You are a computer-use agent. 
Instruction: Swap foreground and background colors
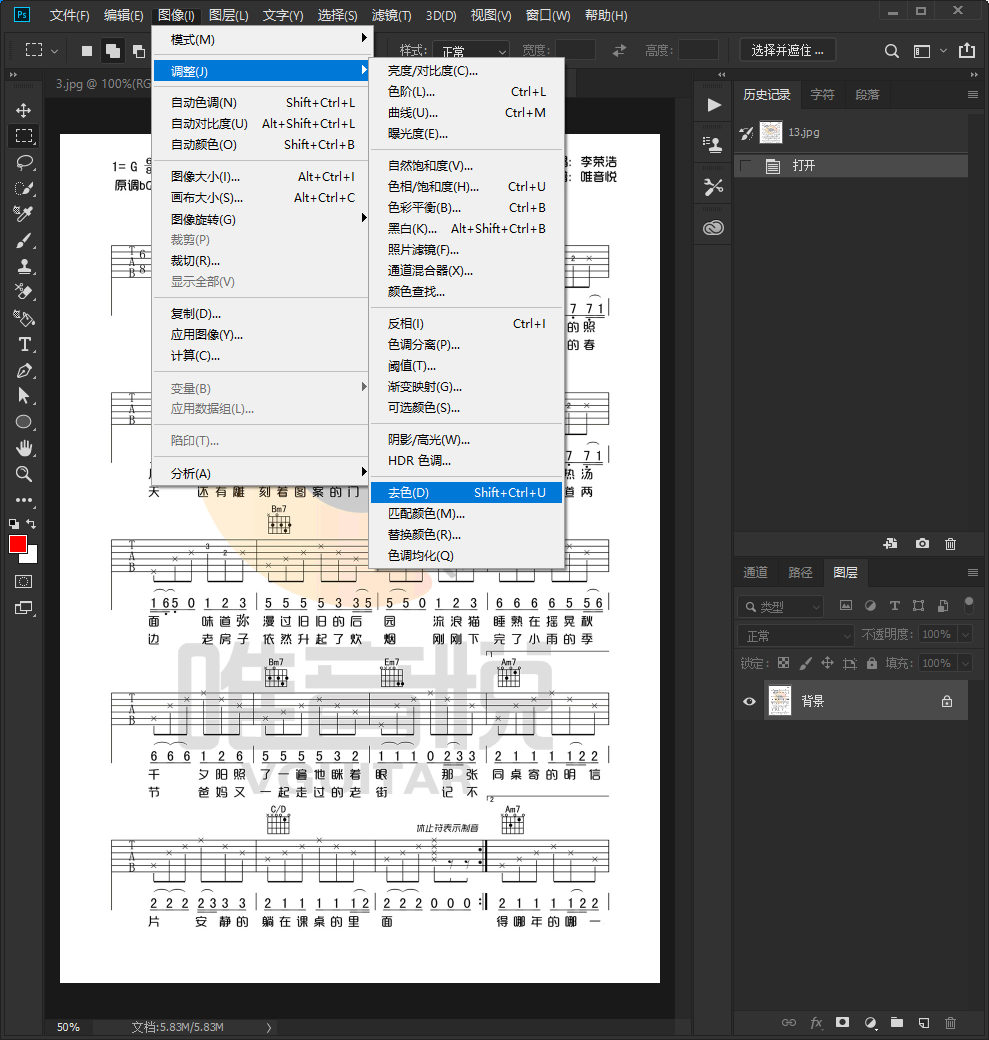[31, 523]
